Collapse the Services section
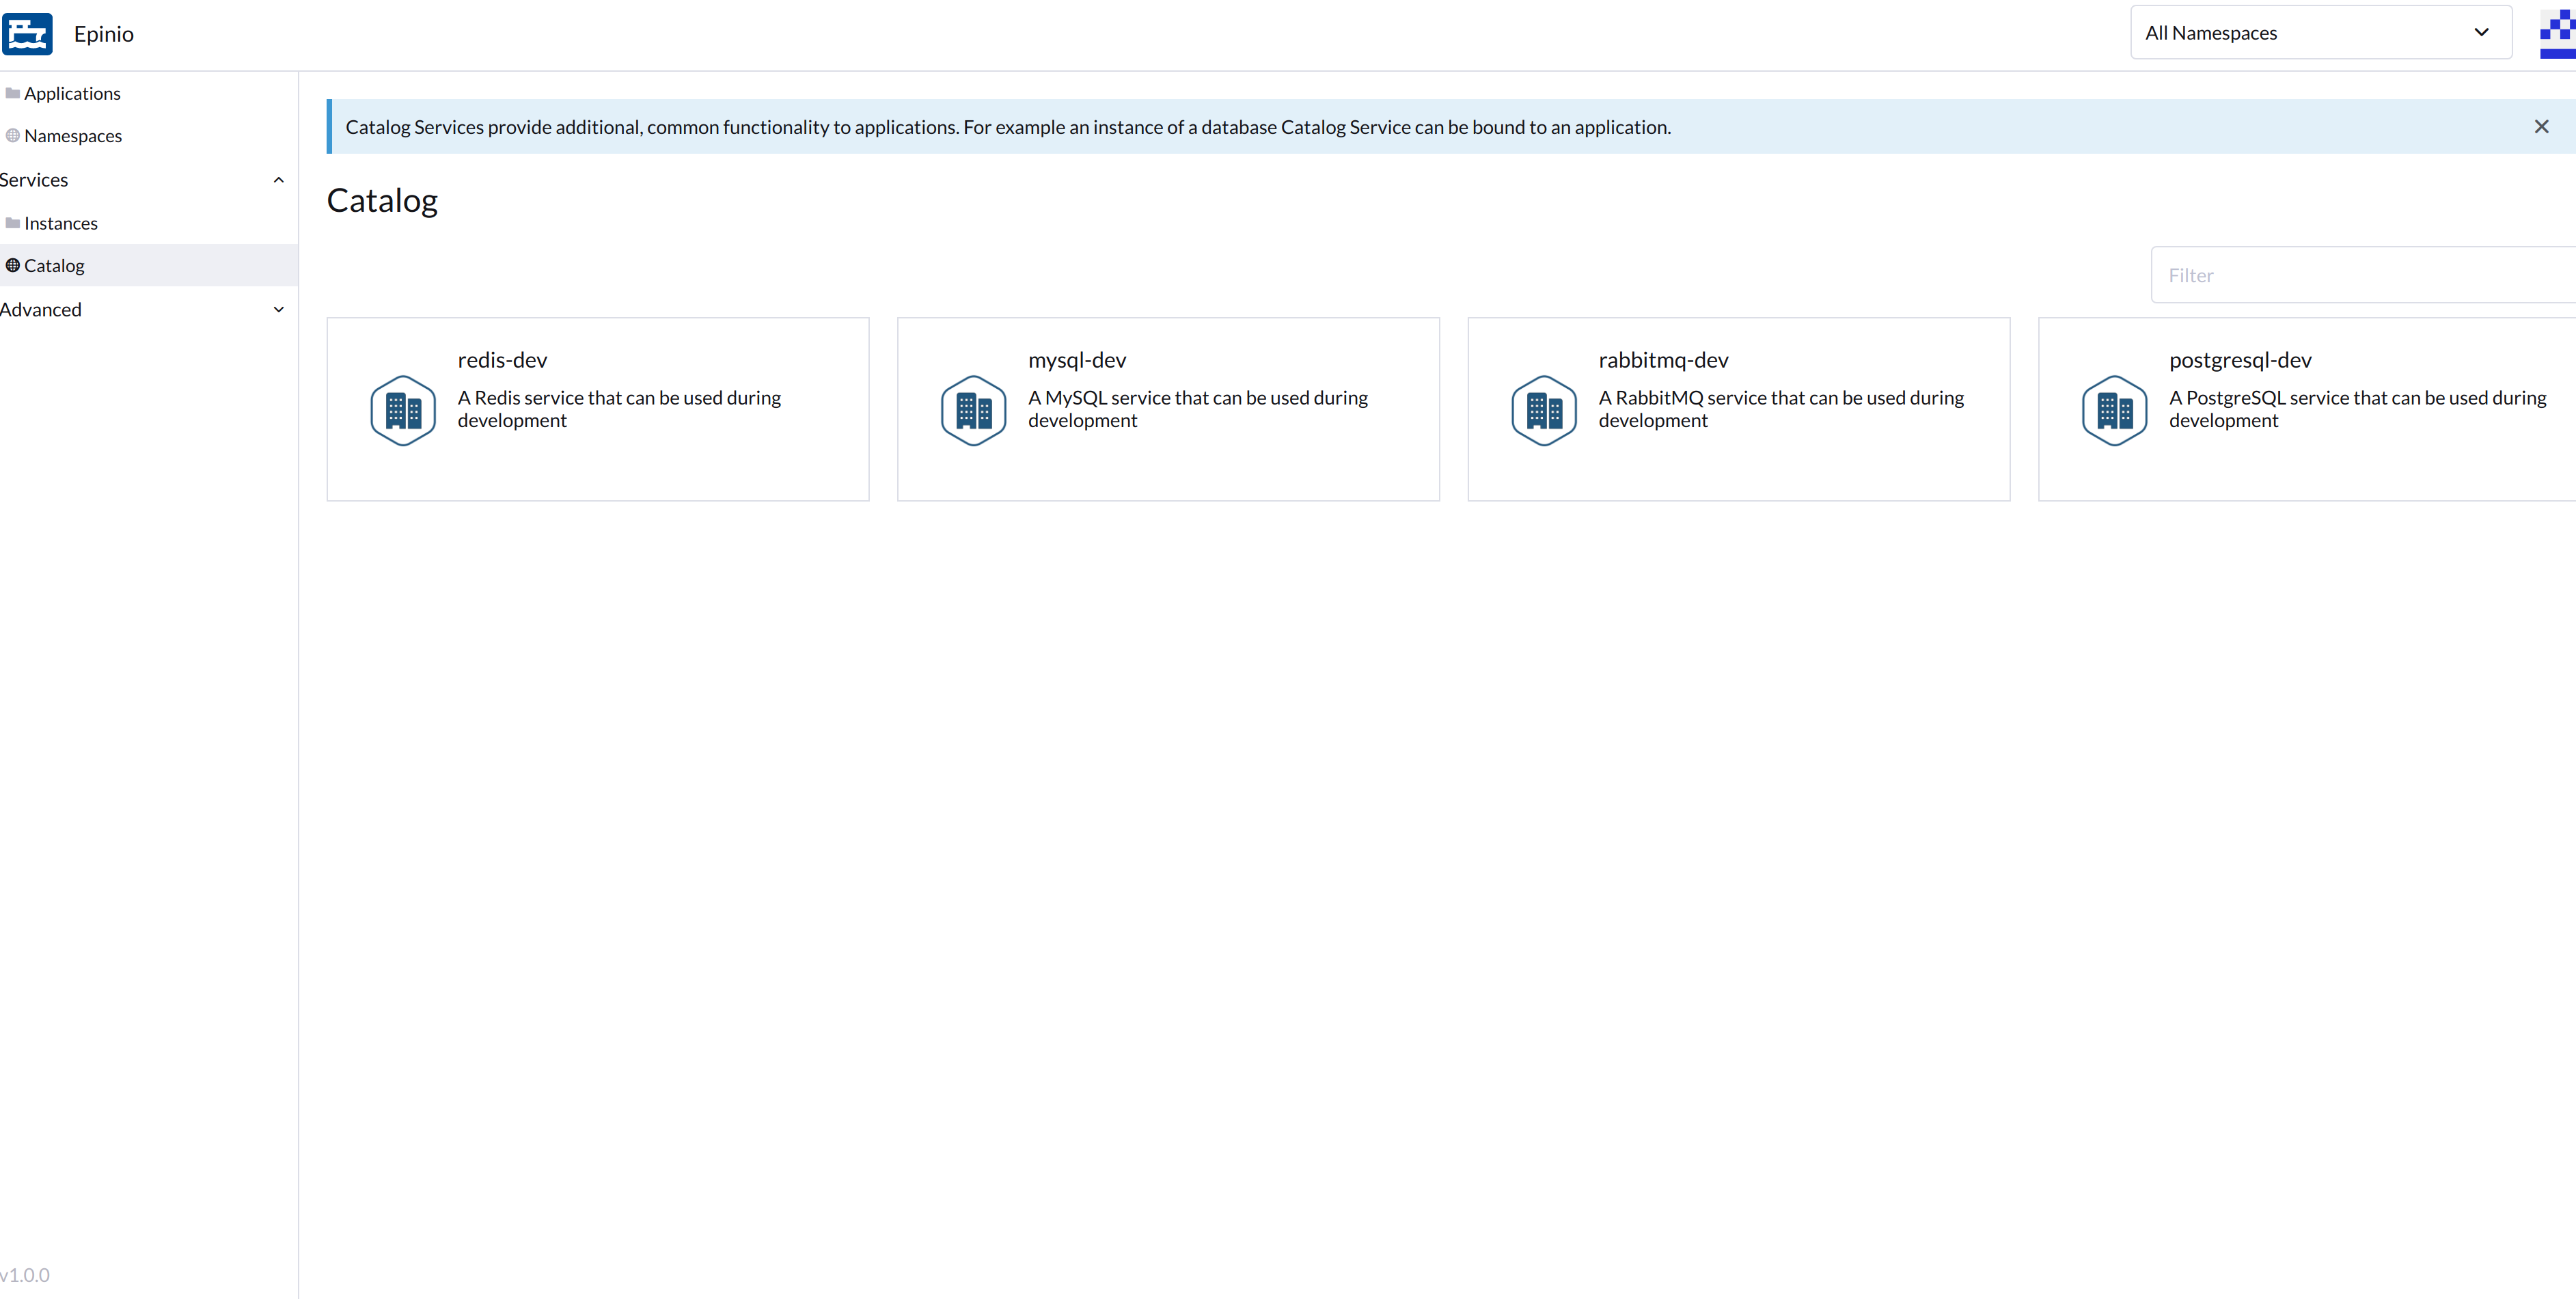The image size is (2576, 1299). pyautogui.click(x=278, y=179)
